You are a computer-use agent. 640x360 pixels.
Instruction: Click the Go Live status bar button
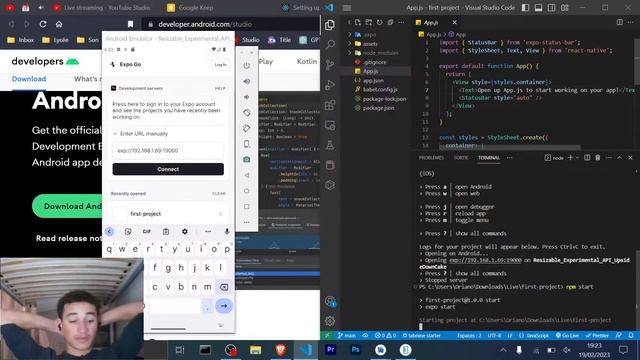[x=567, y=336]
